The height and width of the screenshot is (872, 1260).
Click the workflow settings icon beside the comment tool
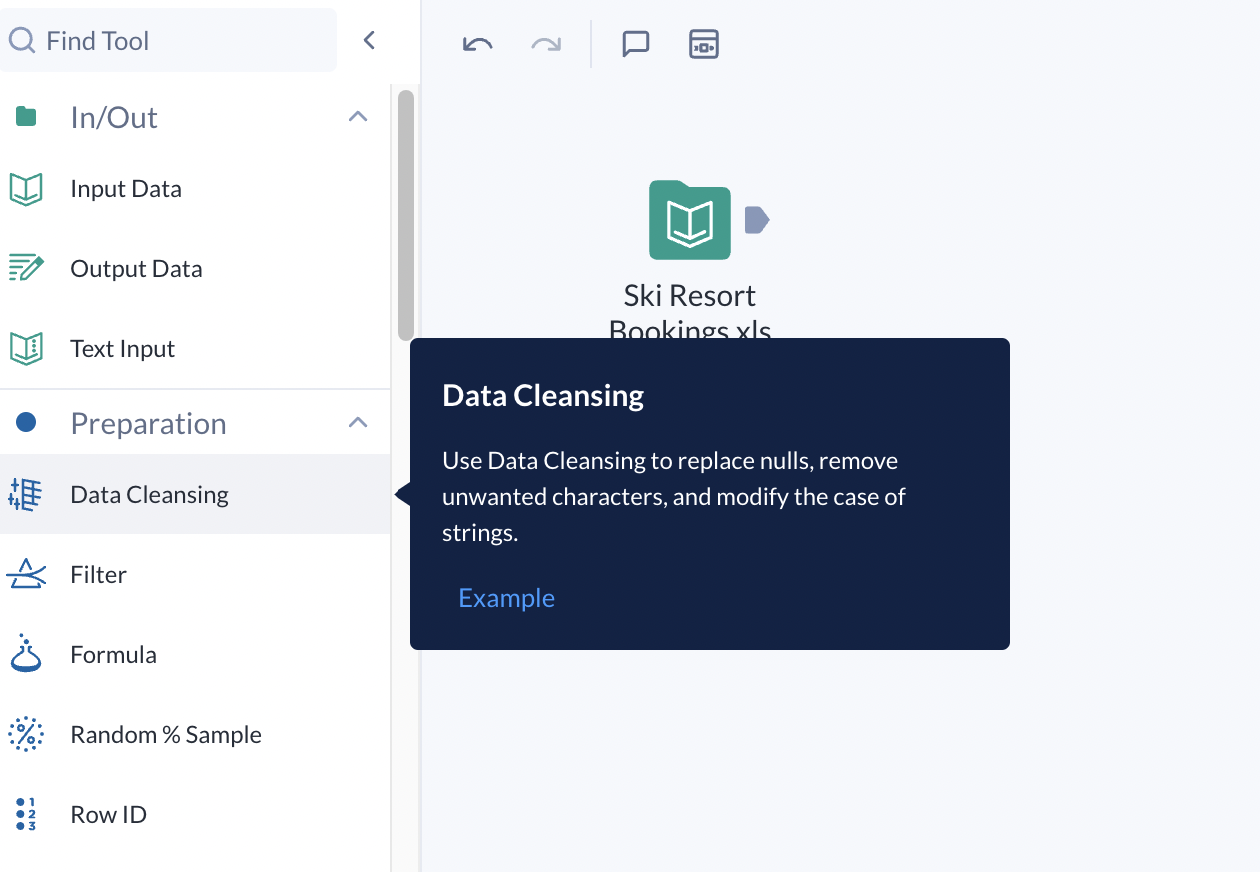(704, 44)
